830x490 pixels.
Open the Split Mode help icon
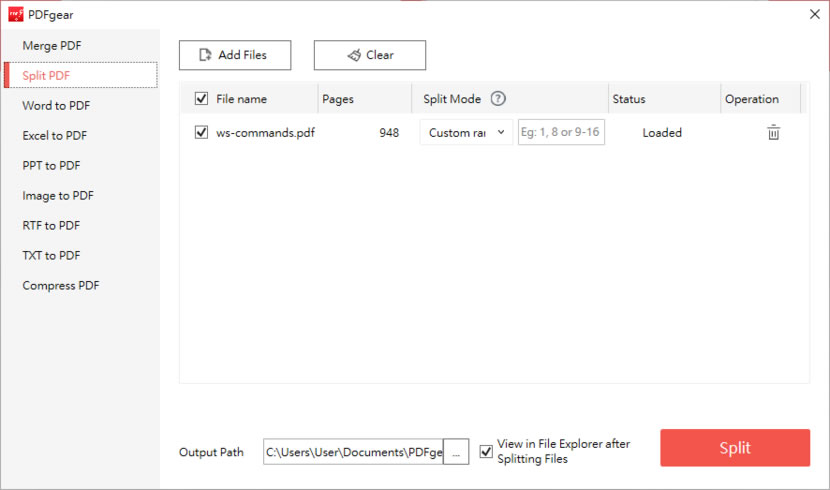498,98
